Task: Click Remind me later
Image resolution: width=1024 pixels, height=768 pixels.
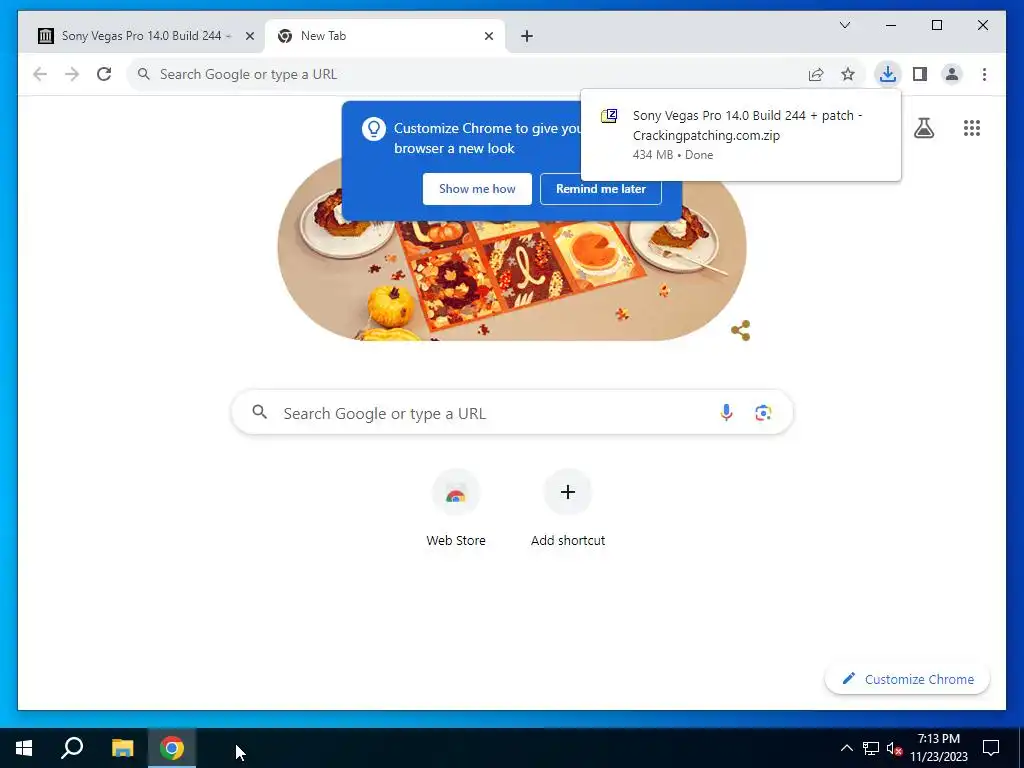Action: point(601,189)
